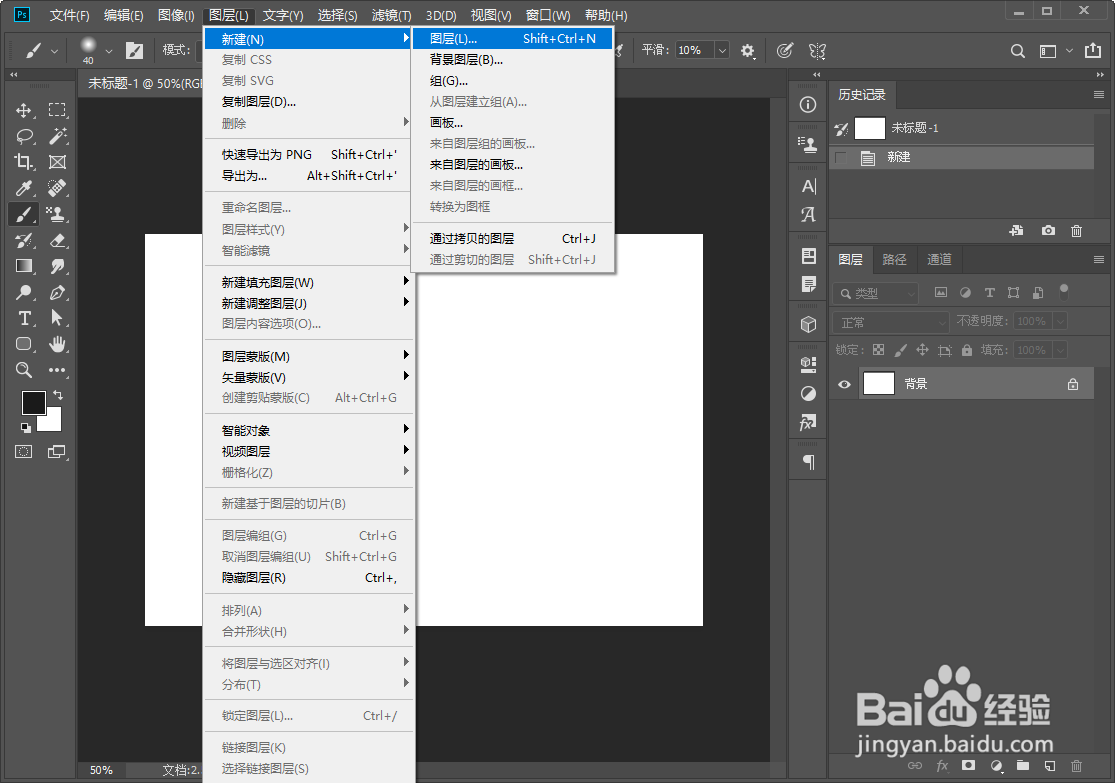Set history brush source for 新建 state
This screenshot has height=783, width=1115.
[x=841, y=157]
